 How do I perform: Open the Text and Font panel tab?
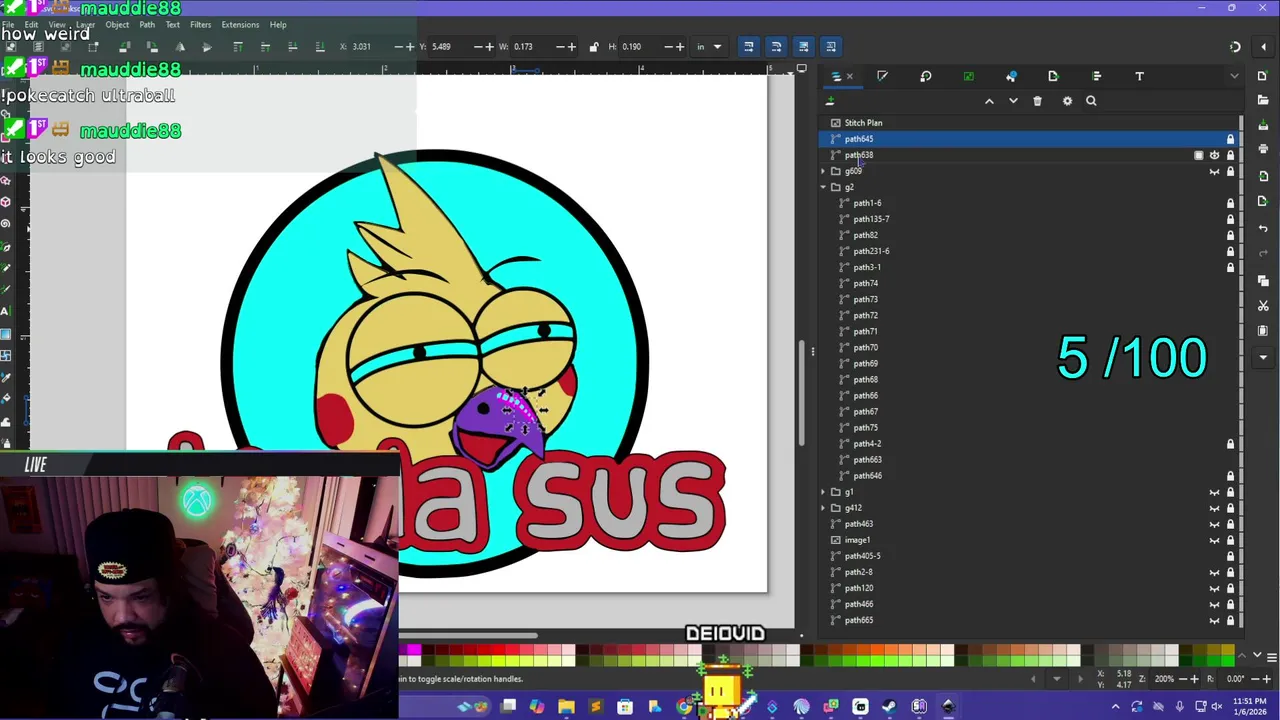[1139, 76]
